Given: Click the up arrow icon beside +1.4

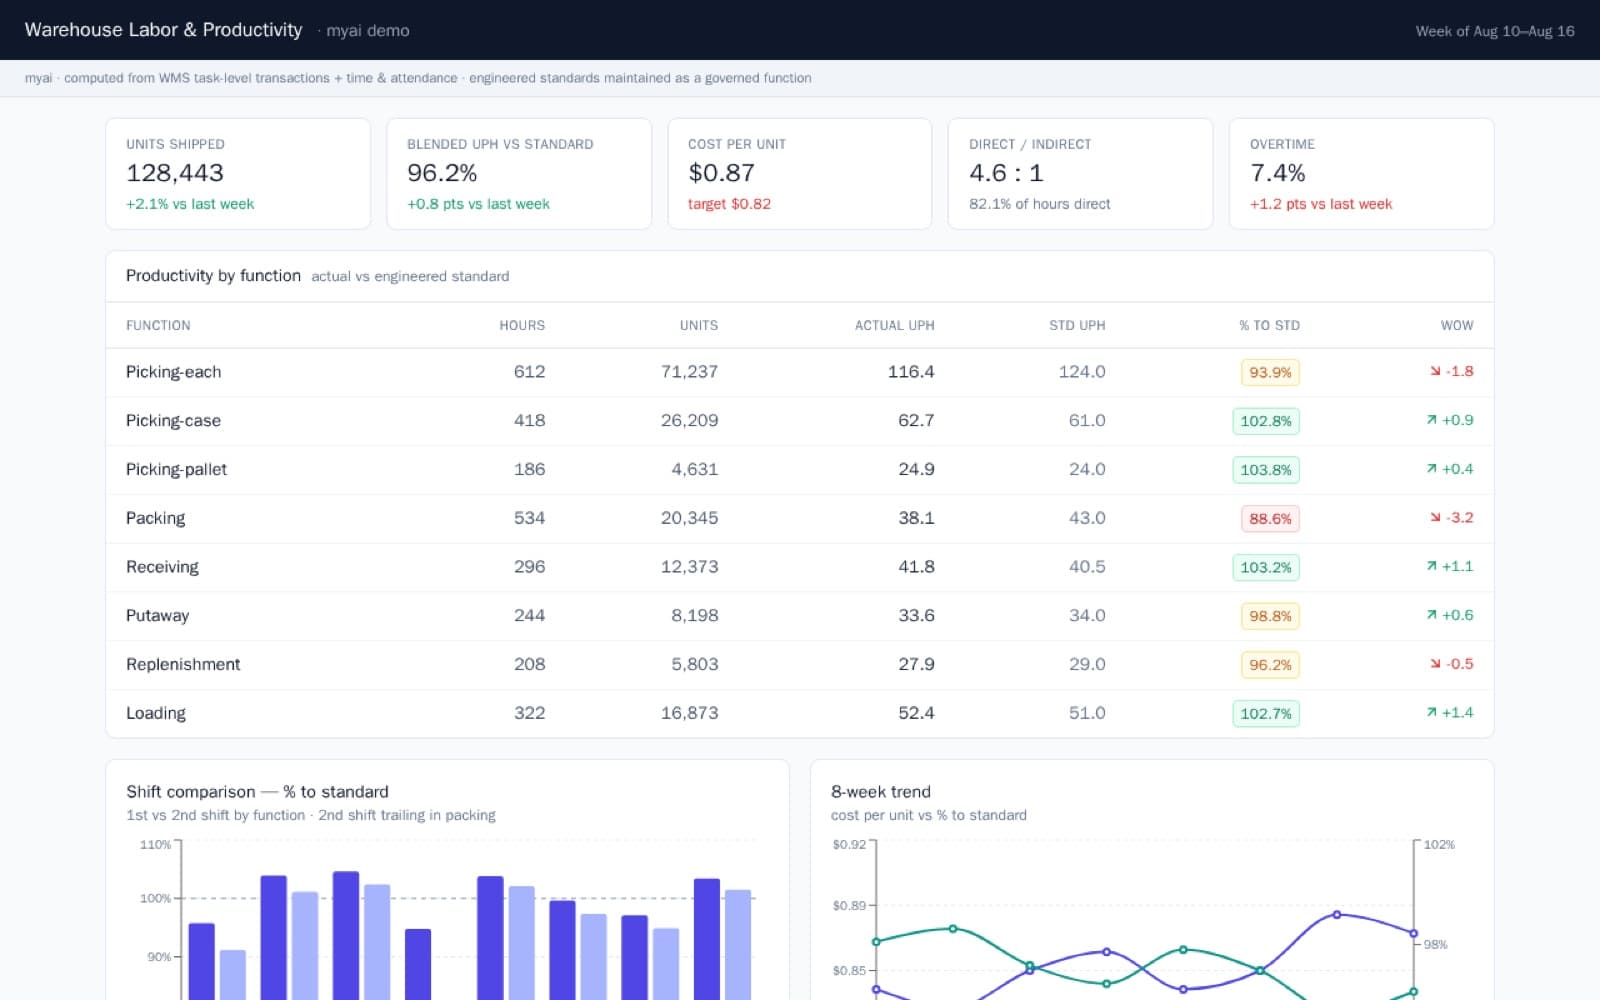Looking at the screenshot, I should coord(1431,713).
